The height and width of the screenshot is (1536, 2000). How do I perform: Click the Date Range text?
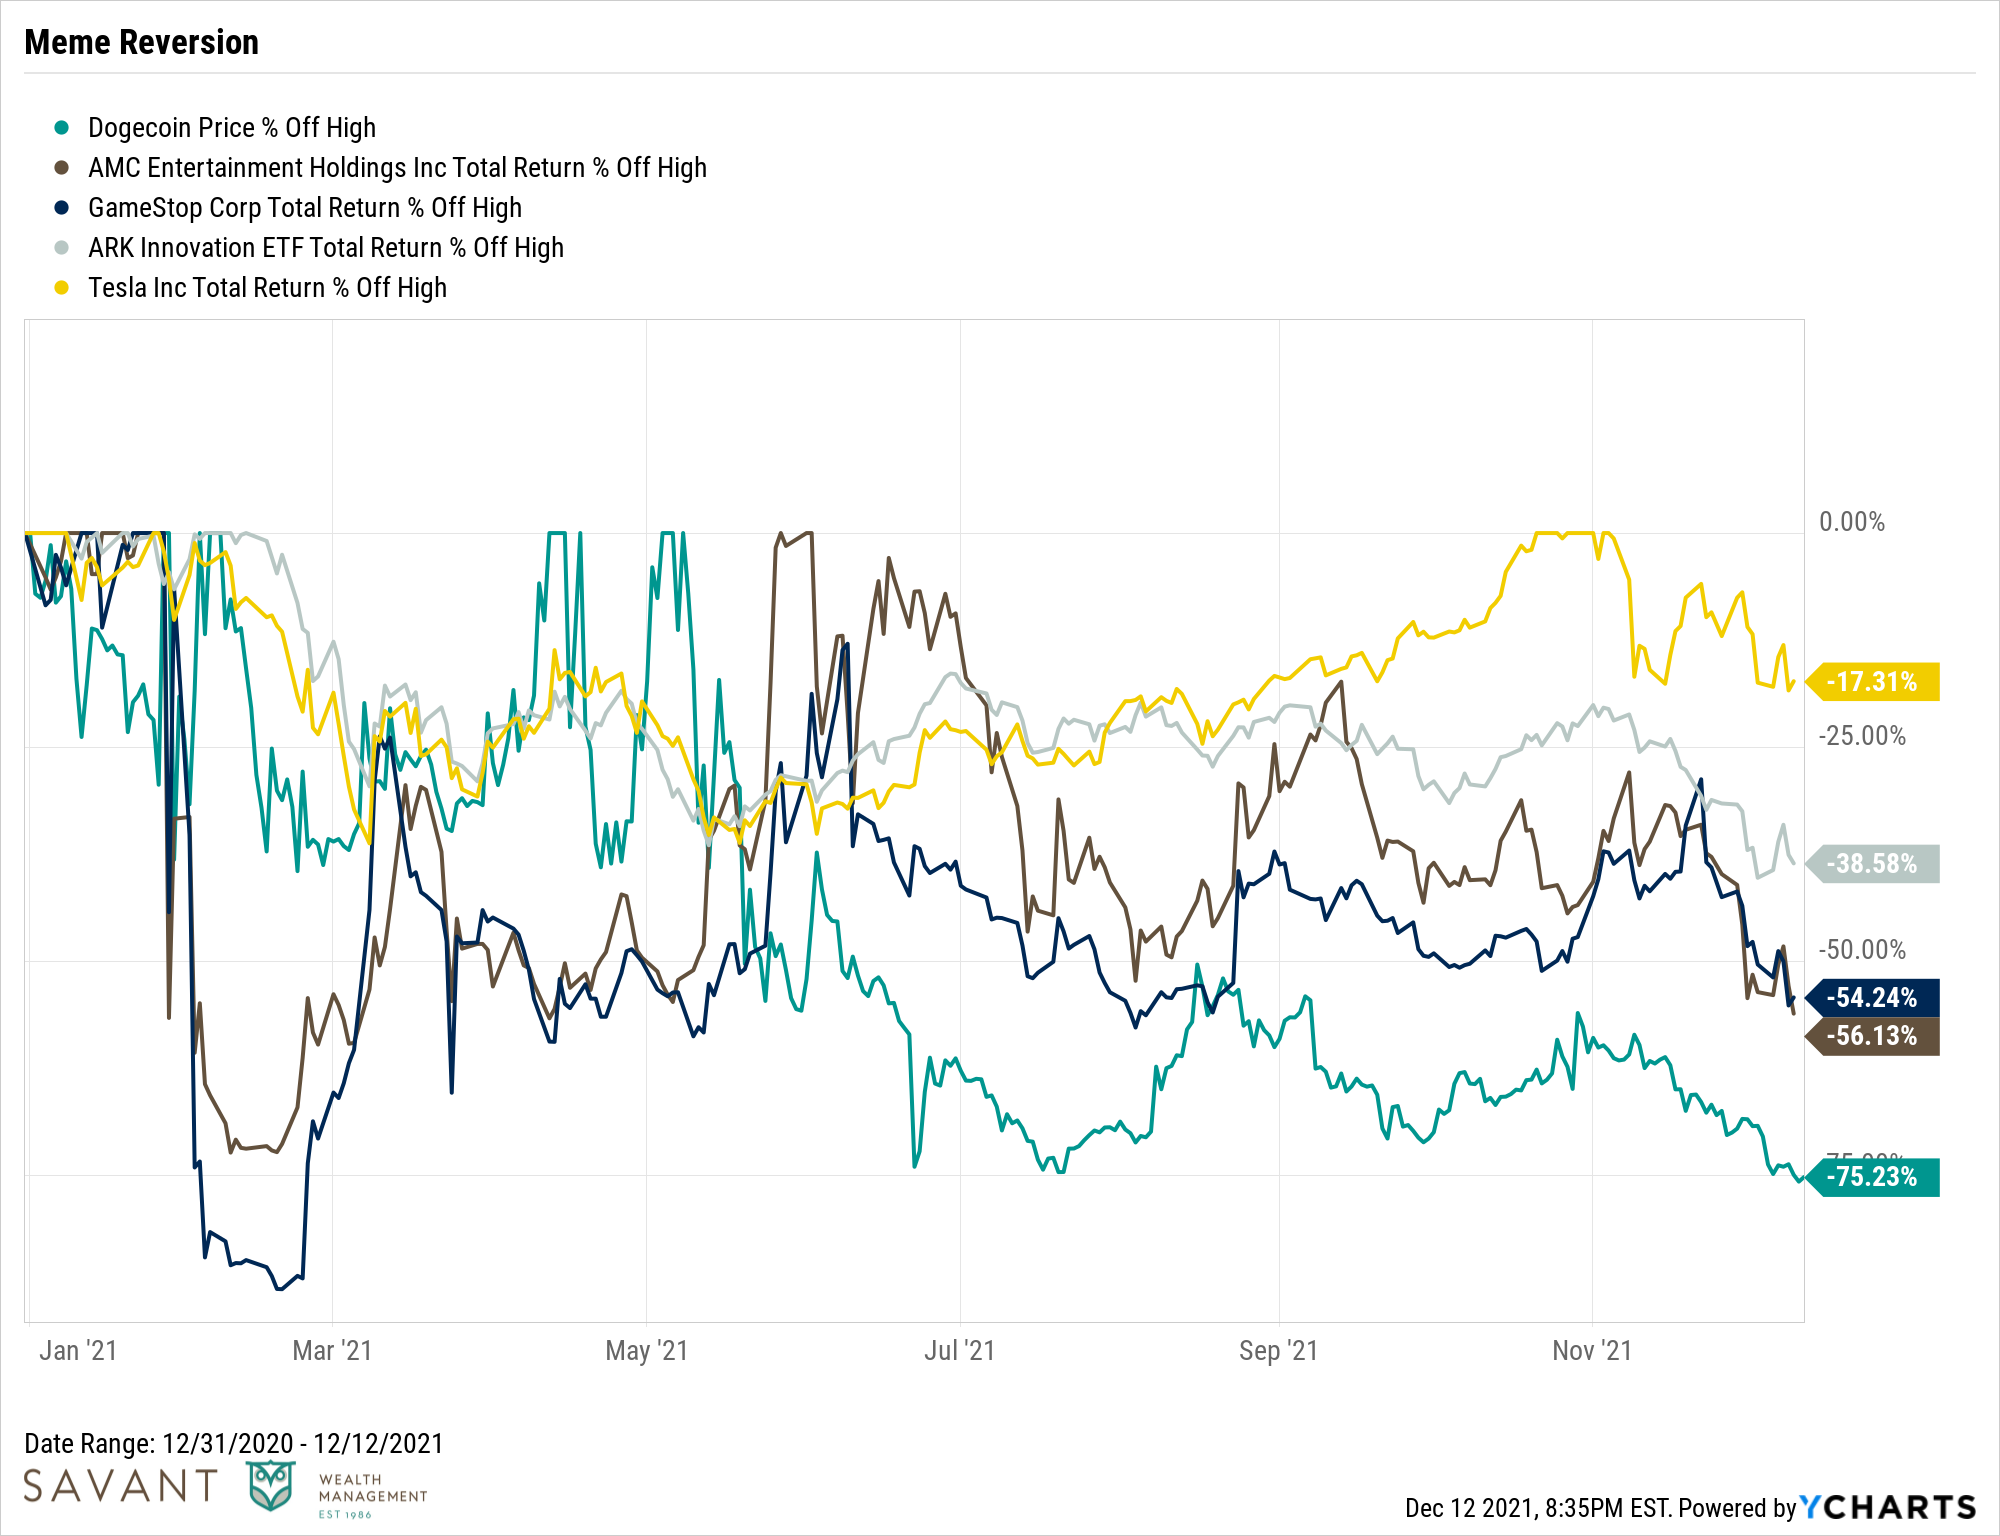(233, 1443)
